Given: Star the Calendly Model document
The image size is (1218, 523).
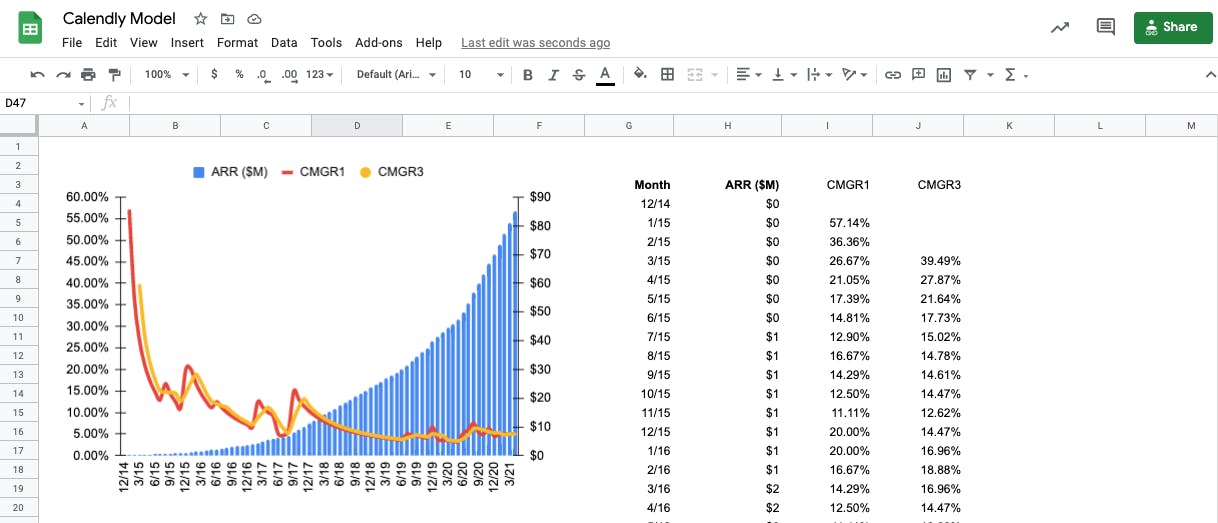Looking at the screenshot, I should pos(201,19).
